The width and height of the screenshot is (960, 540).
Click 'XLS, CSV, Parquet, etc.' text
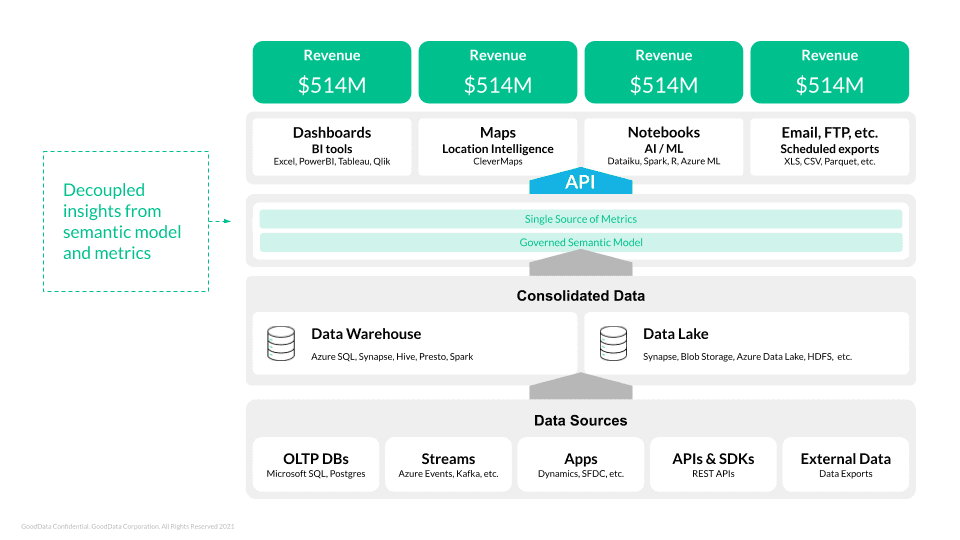click(830, 162)
